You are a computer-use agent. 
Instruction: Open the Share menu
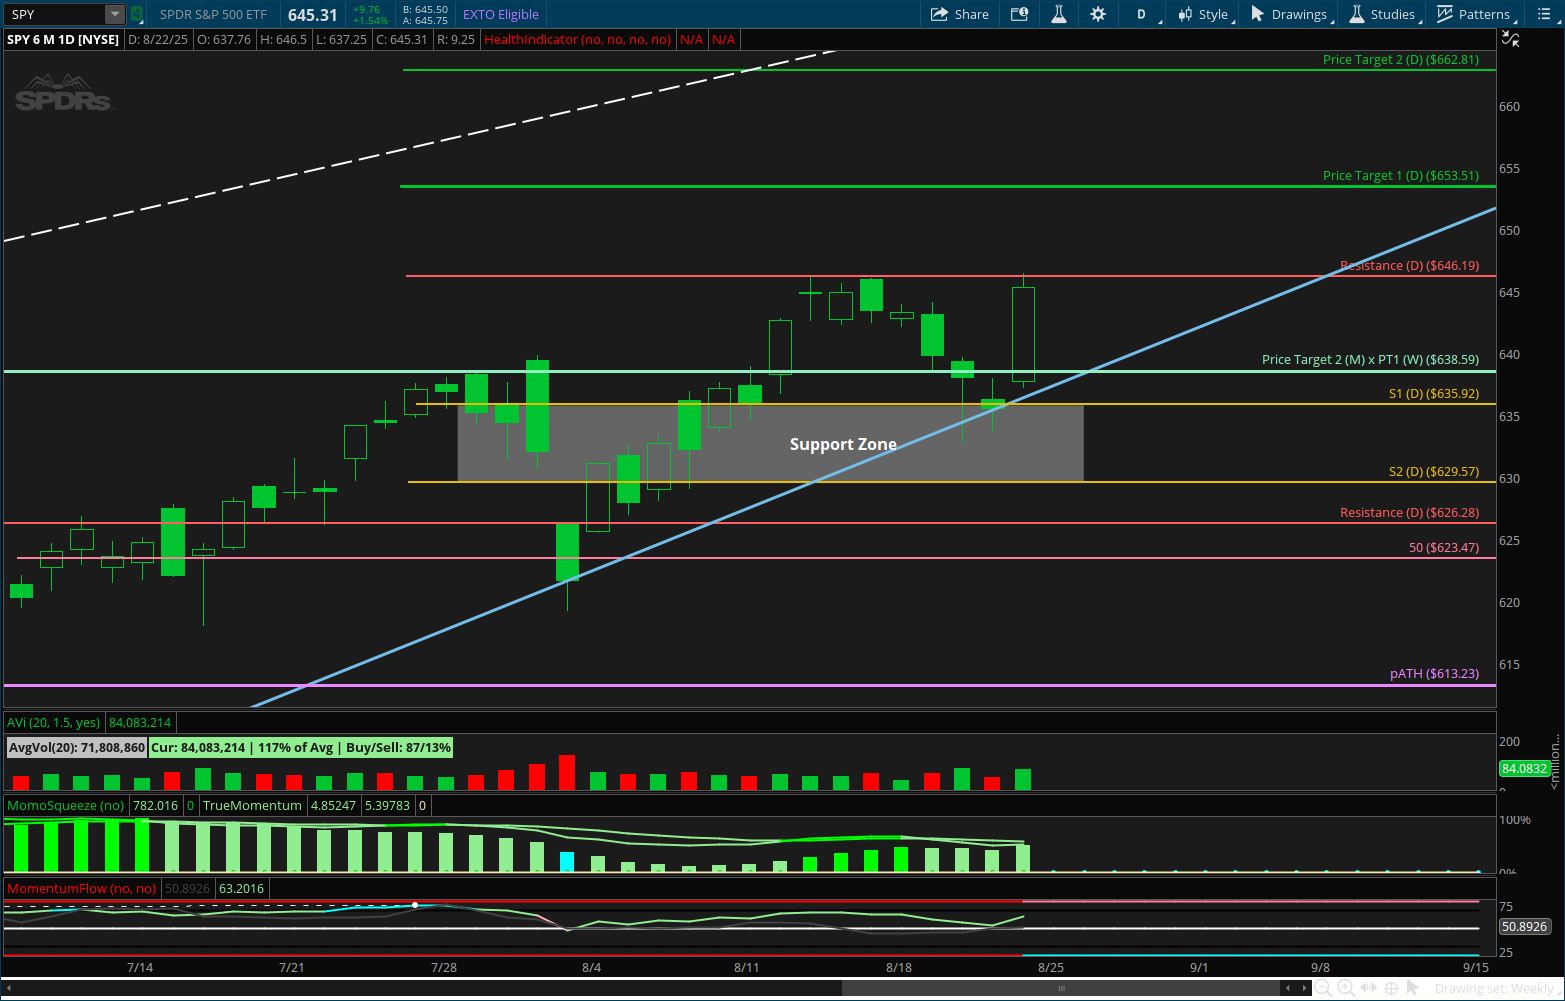(960, 14)
